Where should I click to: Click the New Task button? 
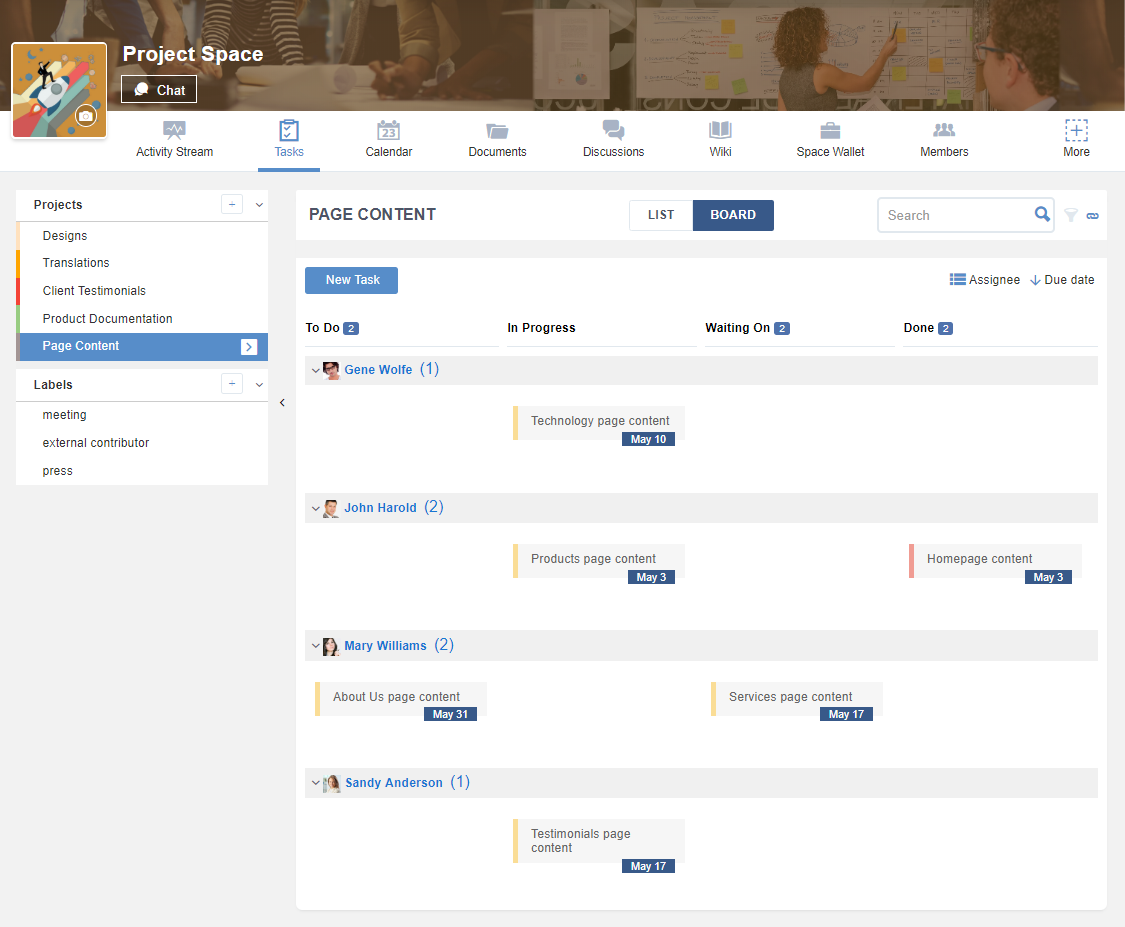[351, 280]
